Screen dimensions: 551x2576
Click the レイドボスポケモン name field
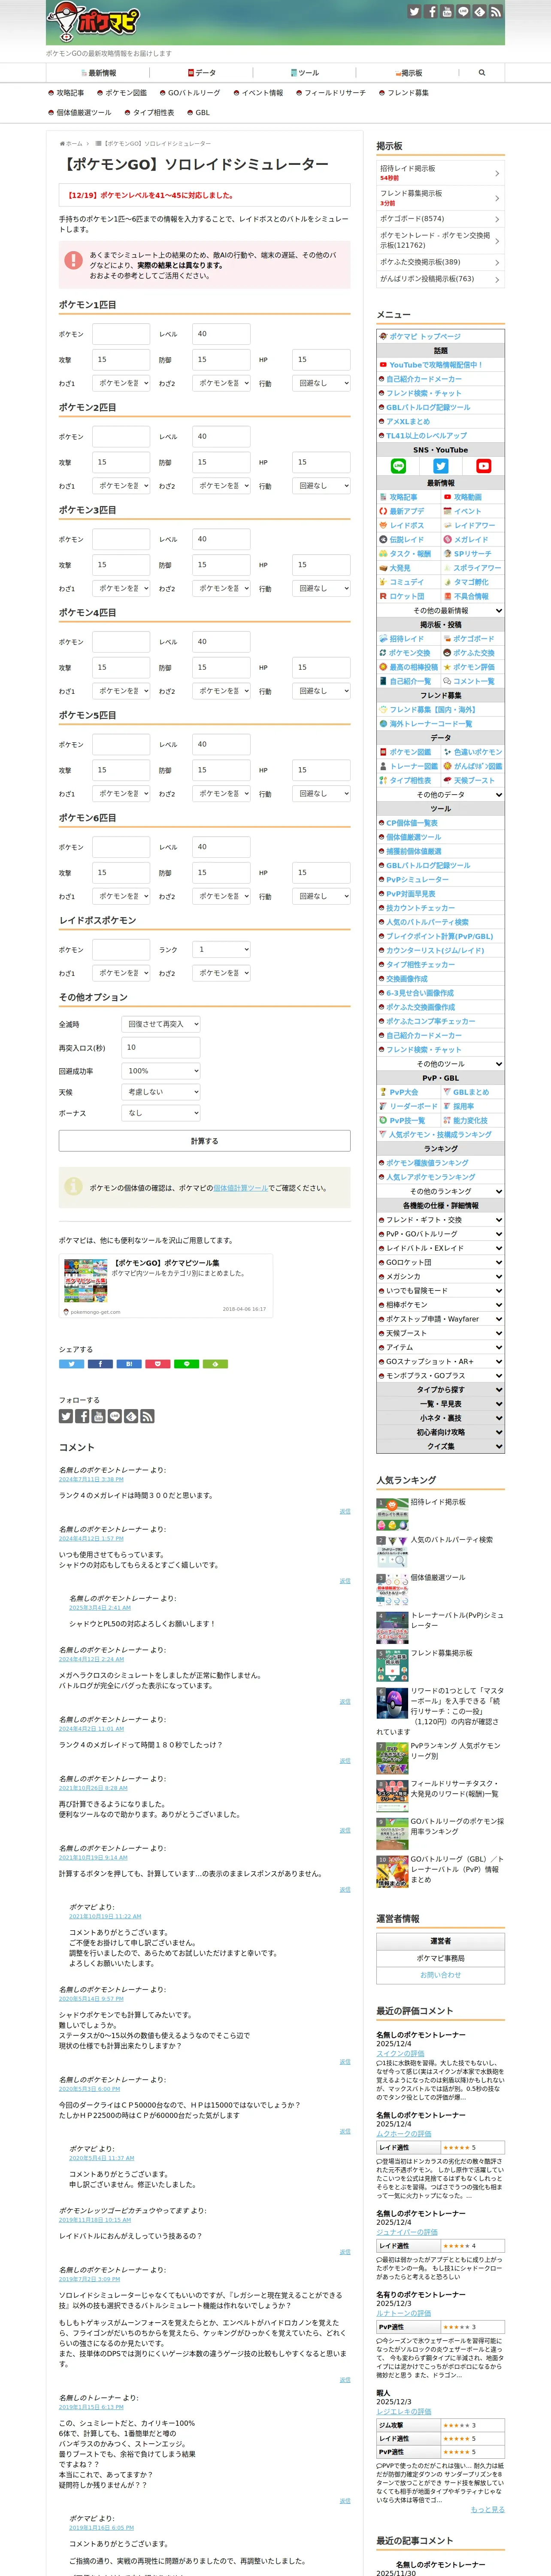(121, 950)
